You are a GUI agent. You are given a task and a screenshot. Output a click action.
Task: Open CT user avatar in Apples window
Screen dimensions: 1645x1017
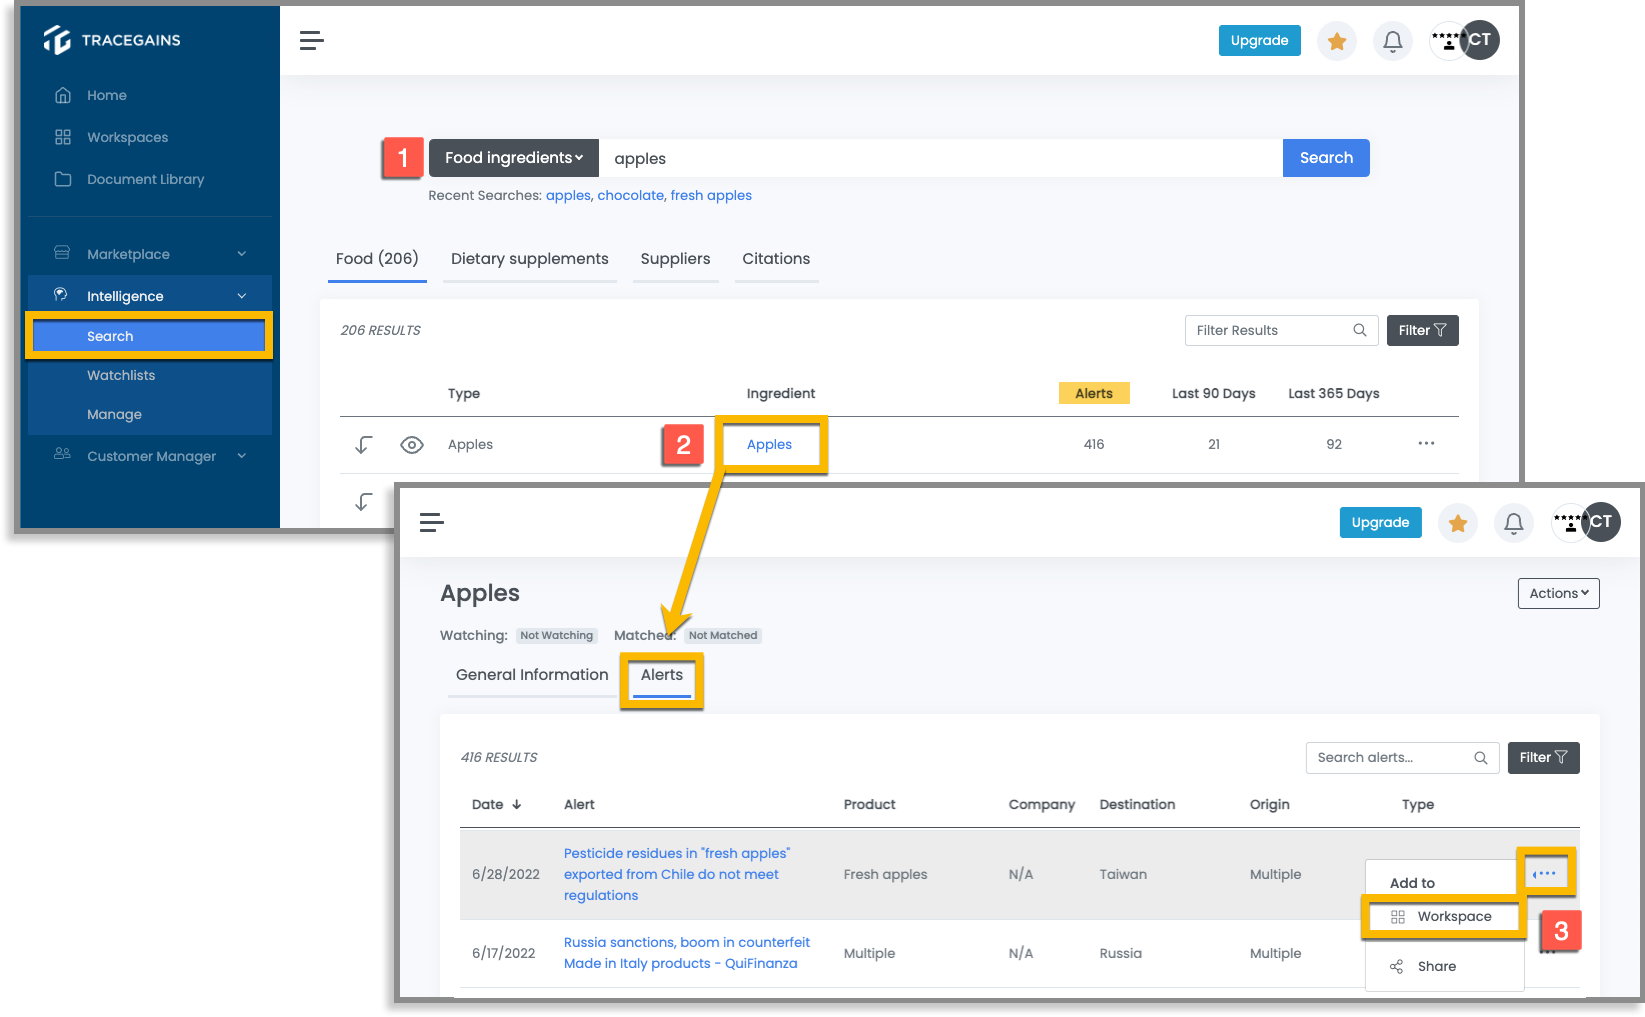pos(1600,522)
